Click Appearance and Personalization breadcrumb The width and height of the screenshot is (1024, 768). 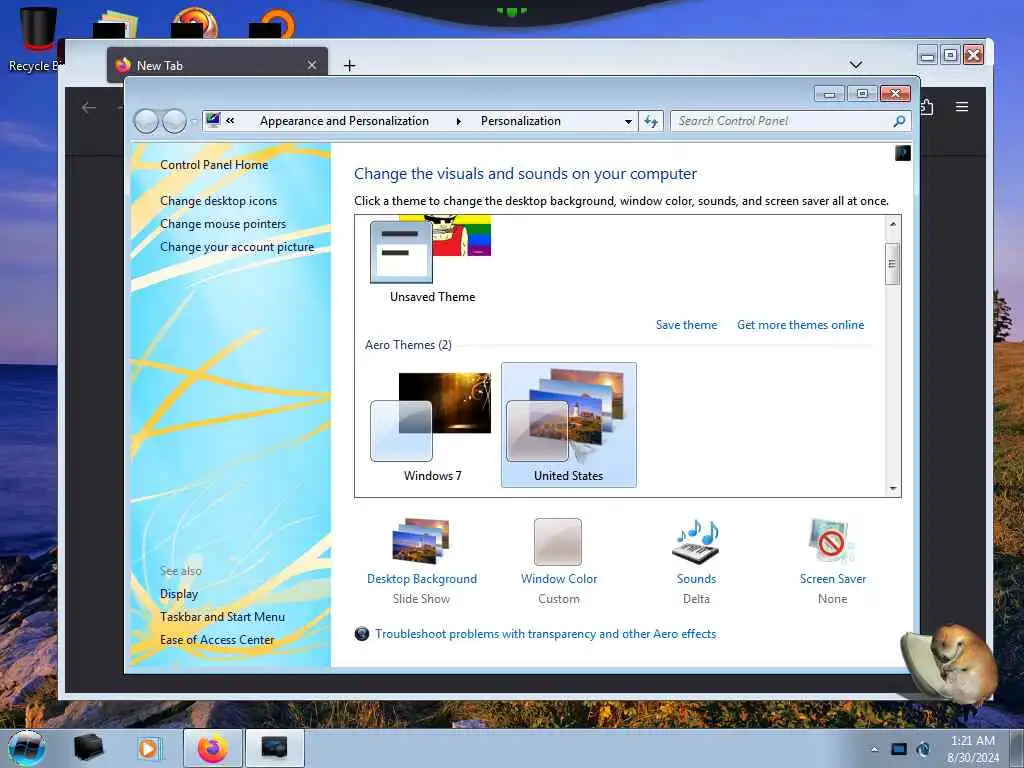(344, 121)
